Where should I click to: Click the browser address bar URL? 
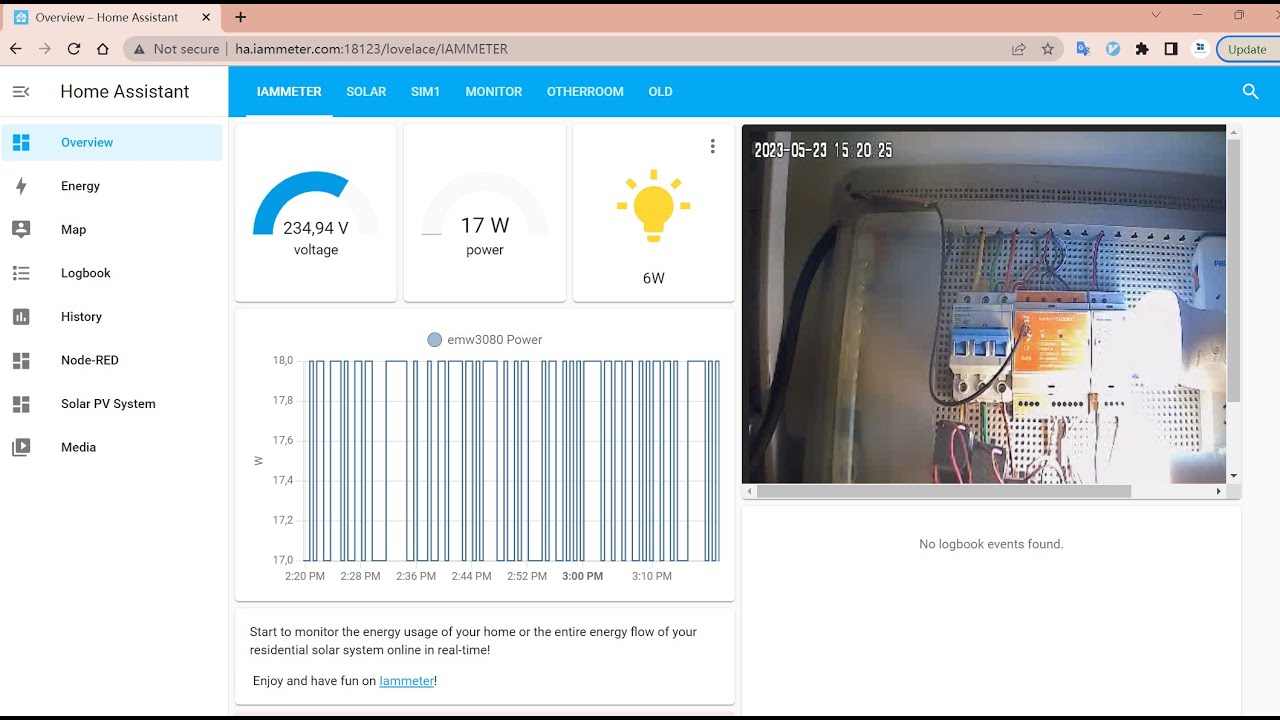pyautogui.click(x=371, y=48)
